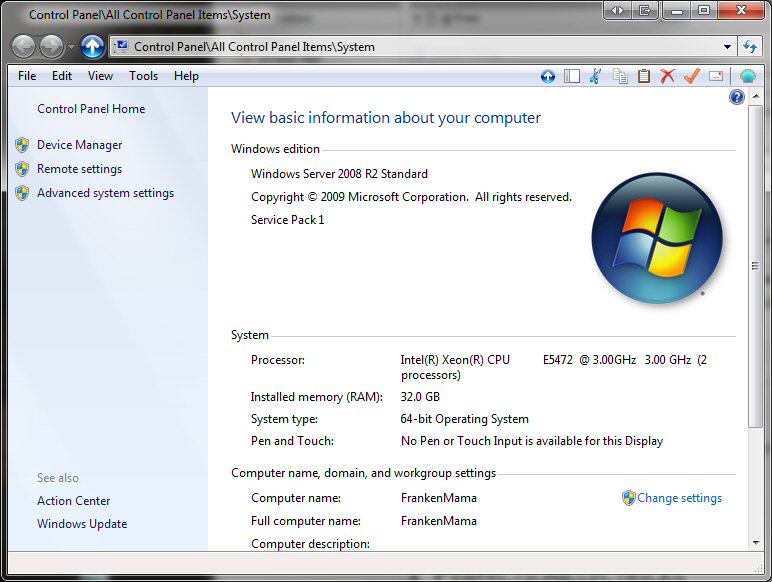Open Windows Update link
Screen dimensions: 772x582
(x=82, y=524)
